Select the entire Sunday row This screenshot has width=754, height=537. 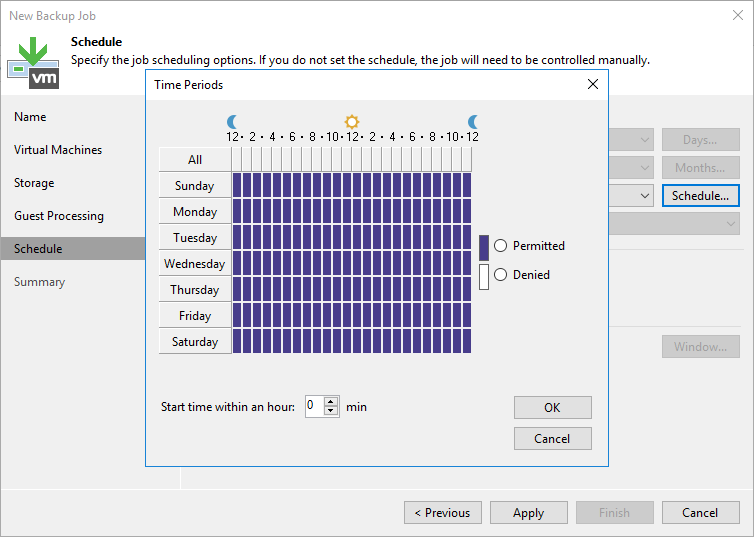[195, 186]
